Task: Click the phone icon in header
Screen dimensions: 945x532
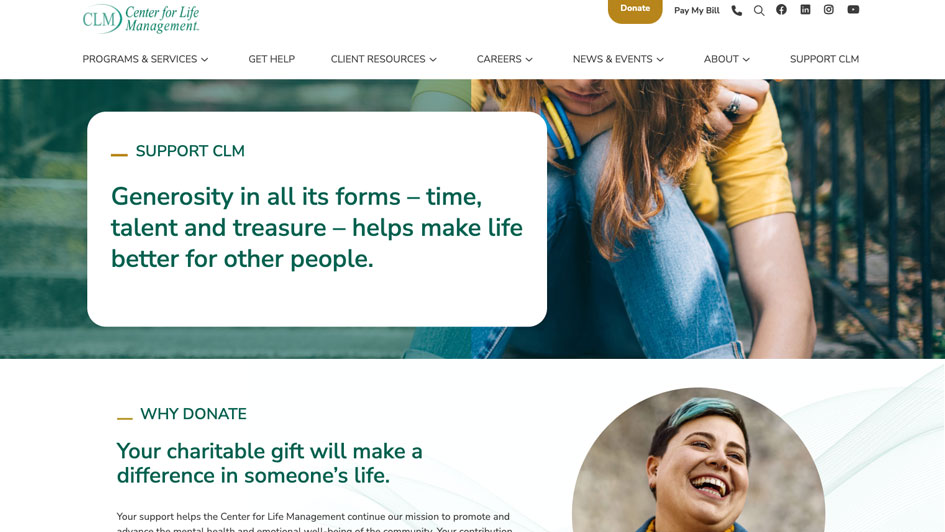Action: pyautogui.click(x=736, y=10)
